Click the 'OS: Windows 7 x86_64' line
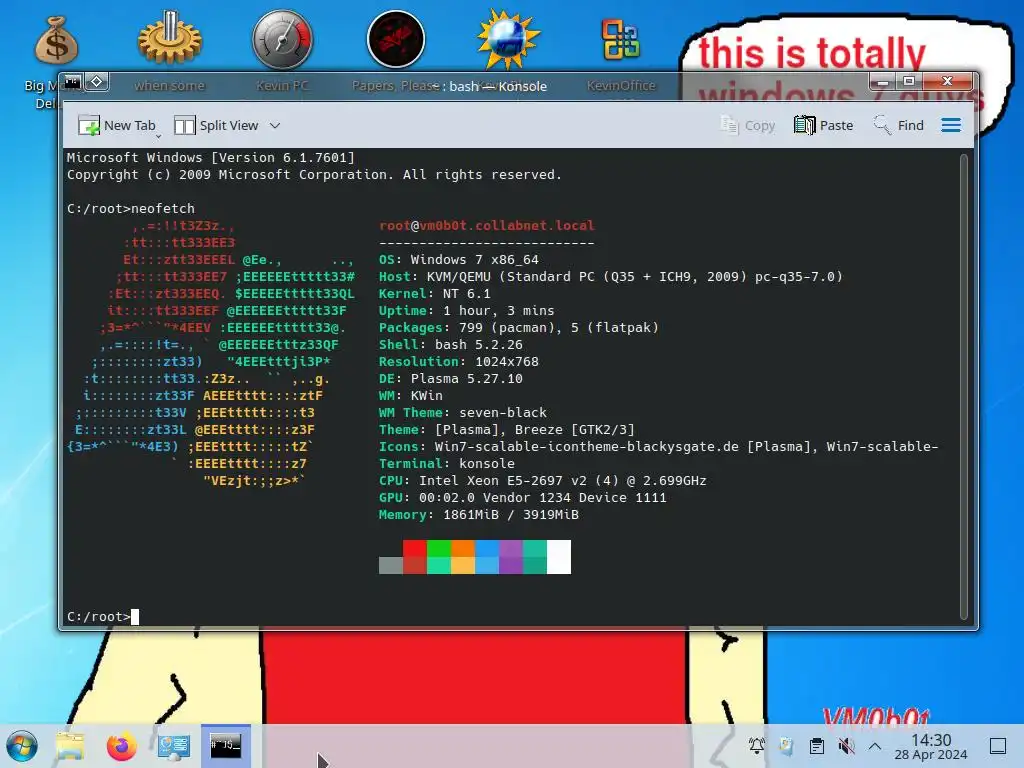 (458, 259)
